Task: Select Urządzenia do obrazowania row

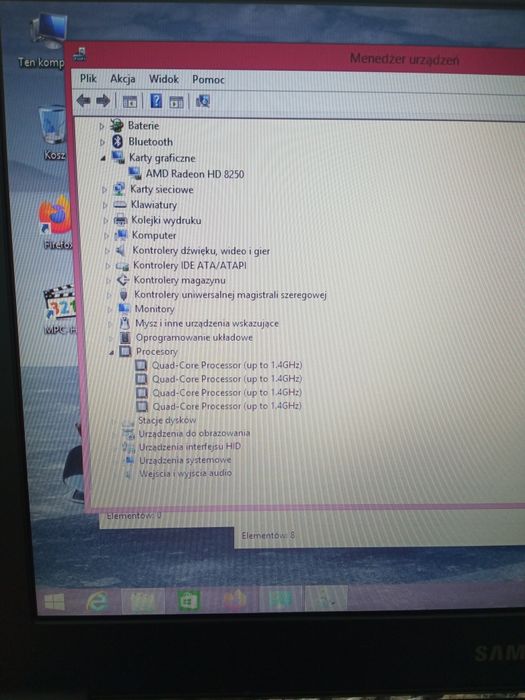Action: [x=194, y=433]
